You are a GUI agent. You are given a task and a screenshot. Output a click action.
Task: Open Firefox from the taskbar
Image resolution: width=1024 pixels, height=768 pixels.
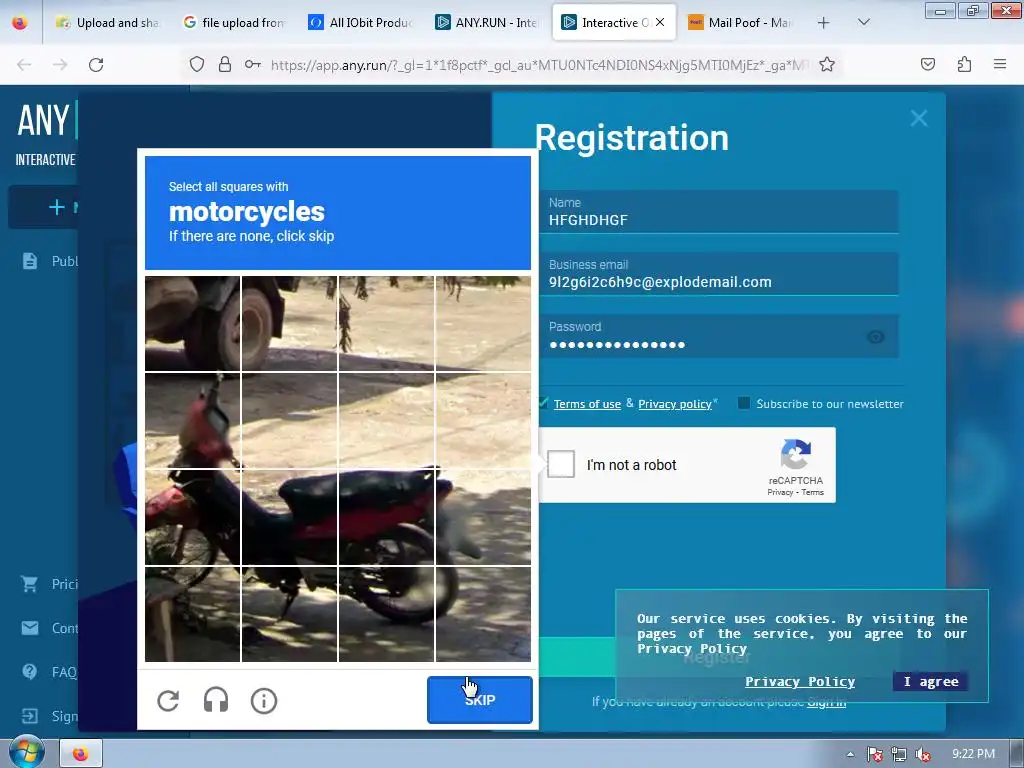coord(81,754)
